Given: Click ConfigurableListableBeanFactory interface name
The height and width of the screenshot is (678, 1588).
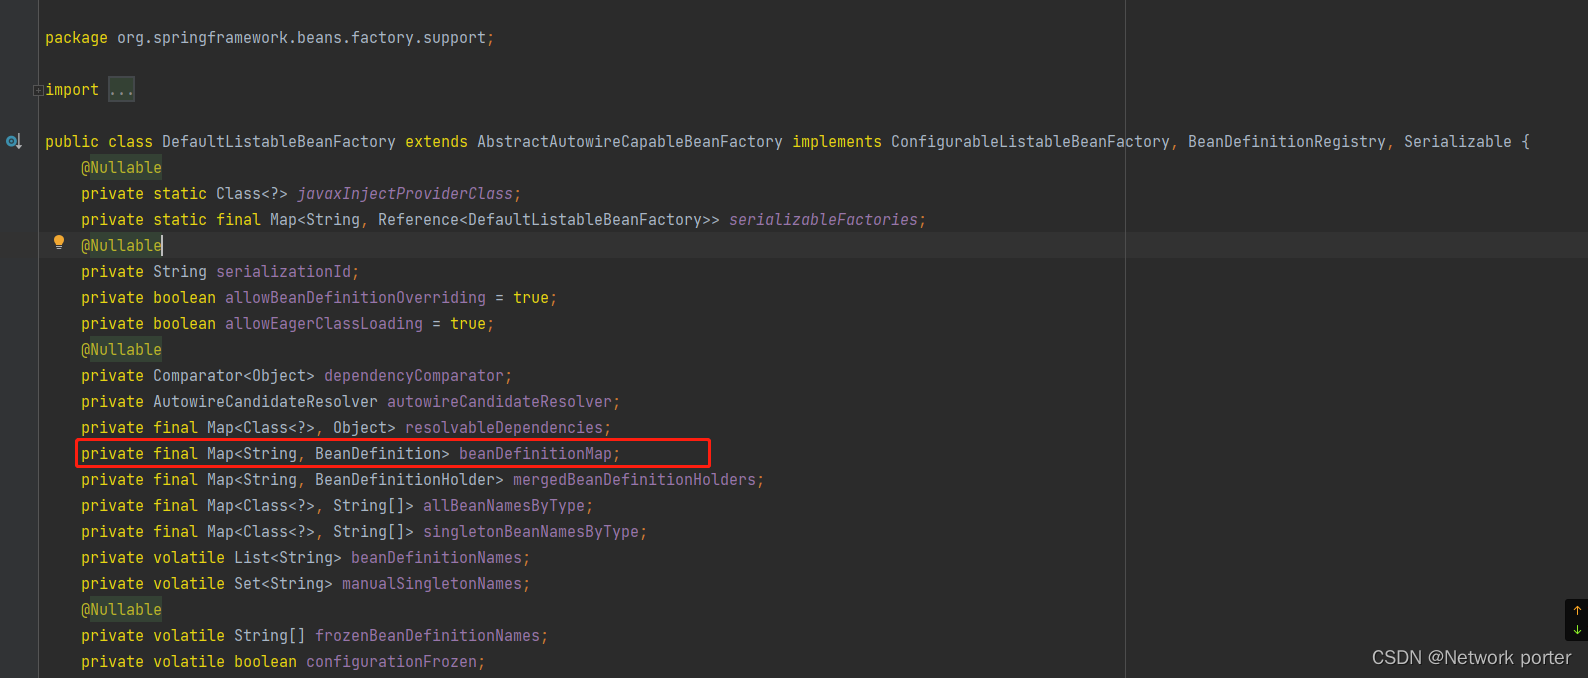Looking at the screenshot, I should point(1030,142).
